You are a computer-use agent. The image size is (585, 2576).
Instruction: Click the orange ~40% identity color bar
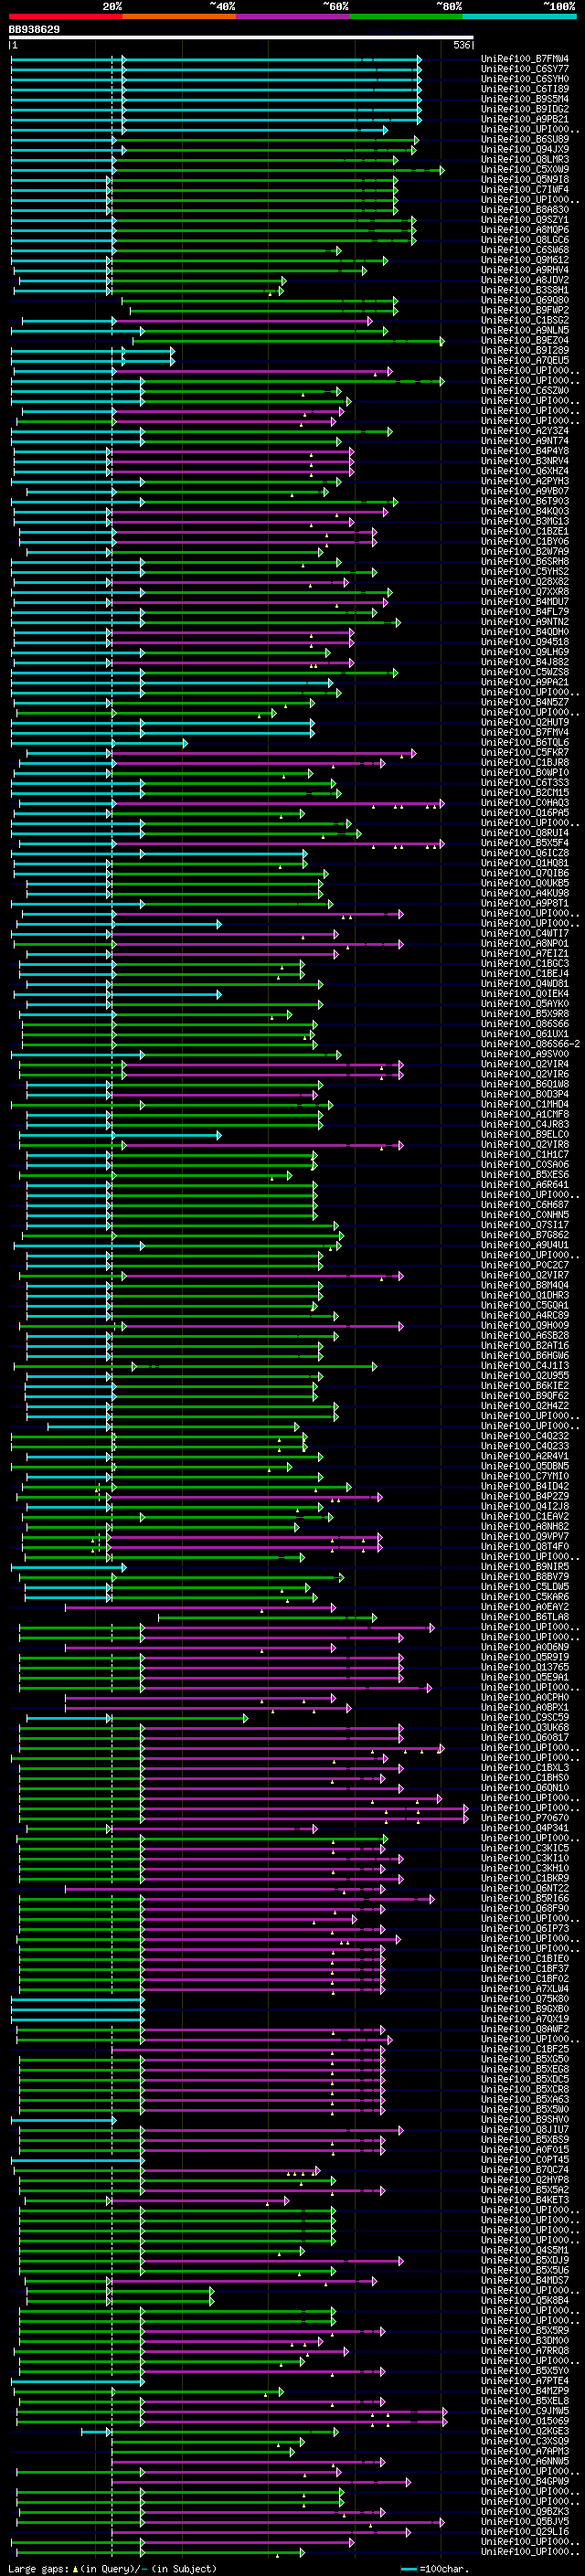tap(179, 16)
